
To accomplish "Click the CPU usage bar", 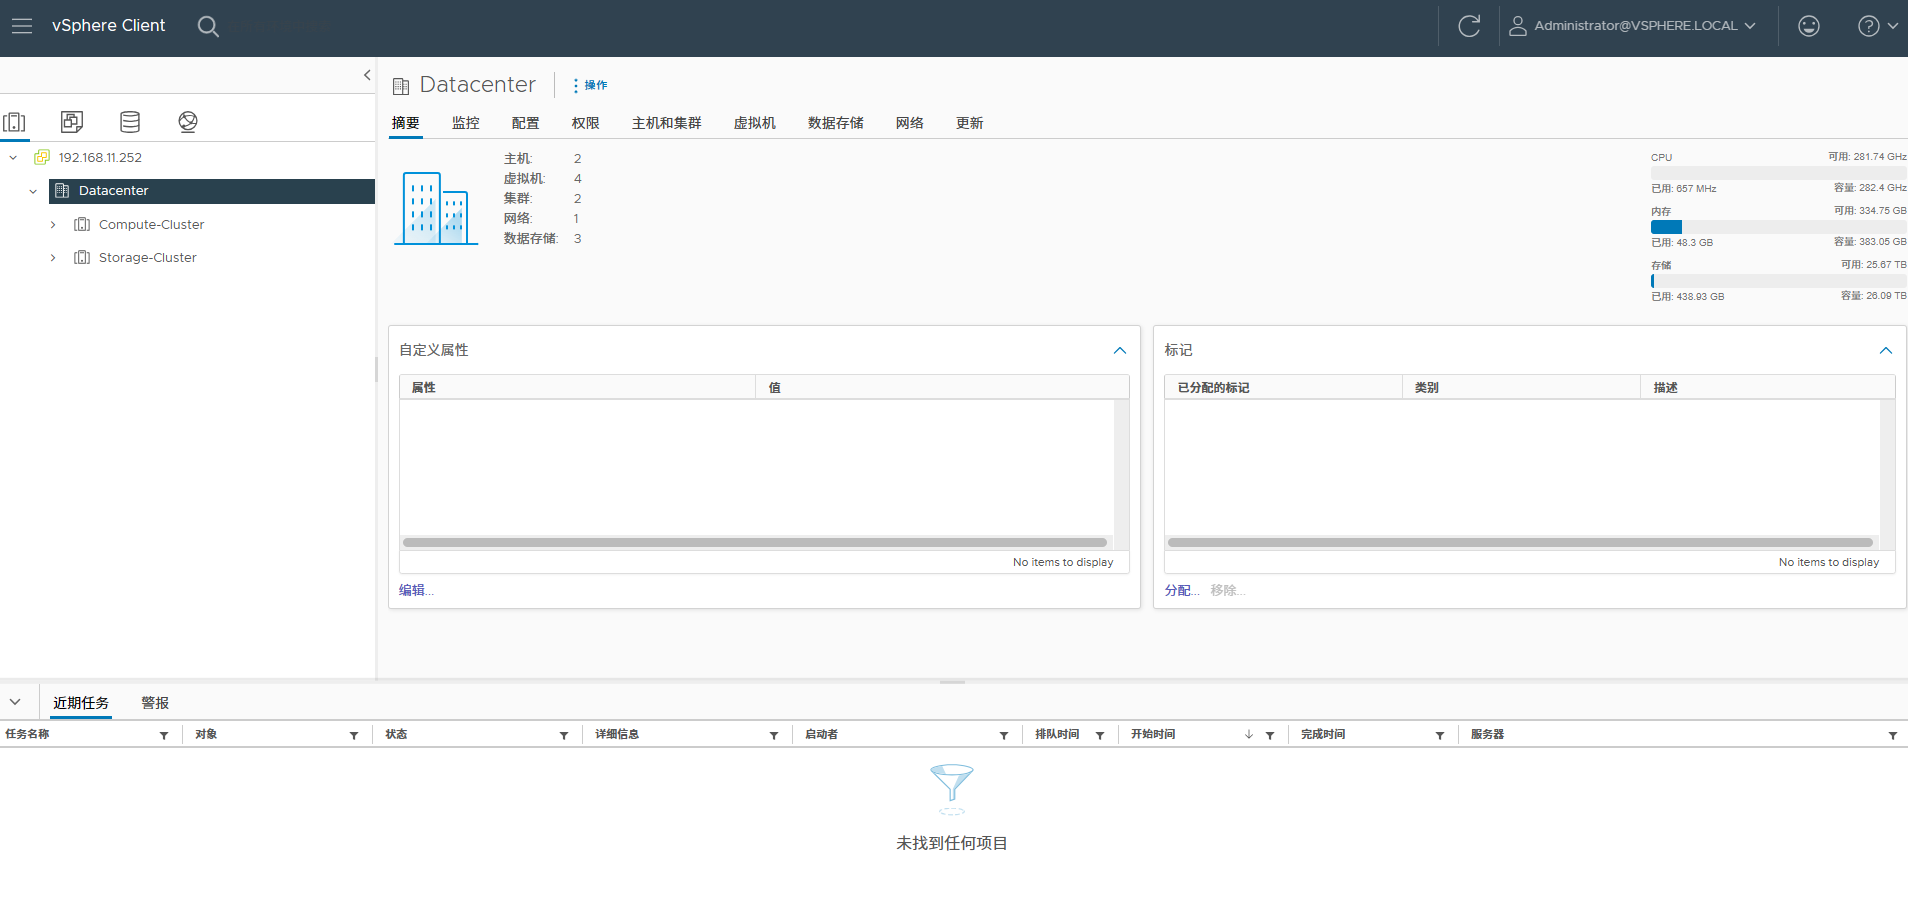I will point(1779,173).
